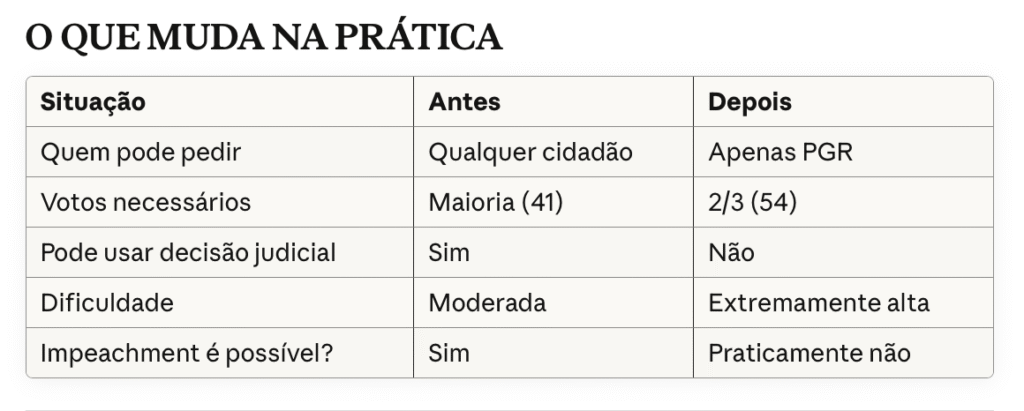Select the "Moderada" cell
The width and height of the screenshot is (1024, 411).
pos(487,303)
